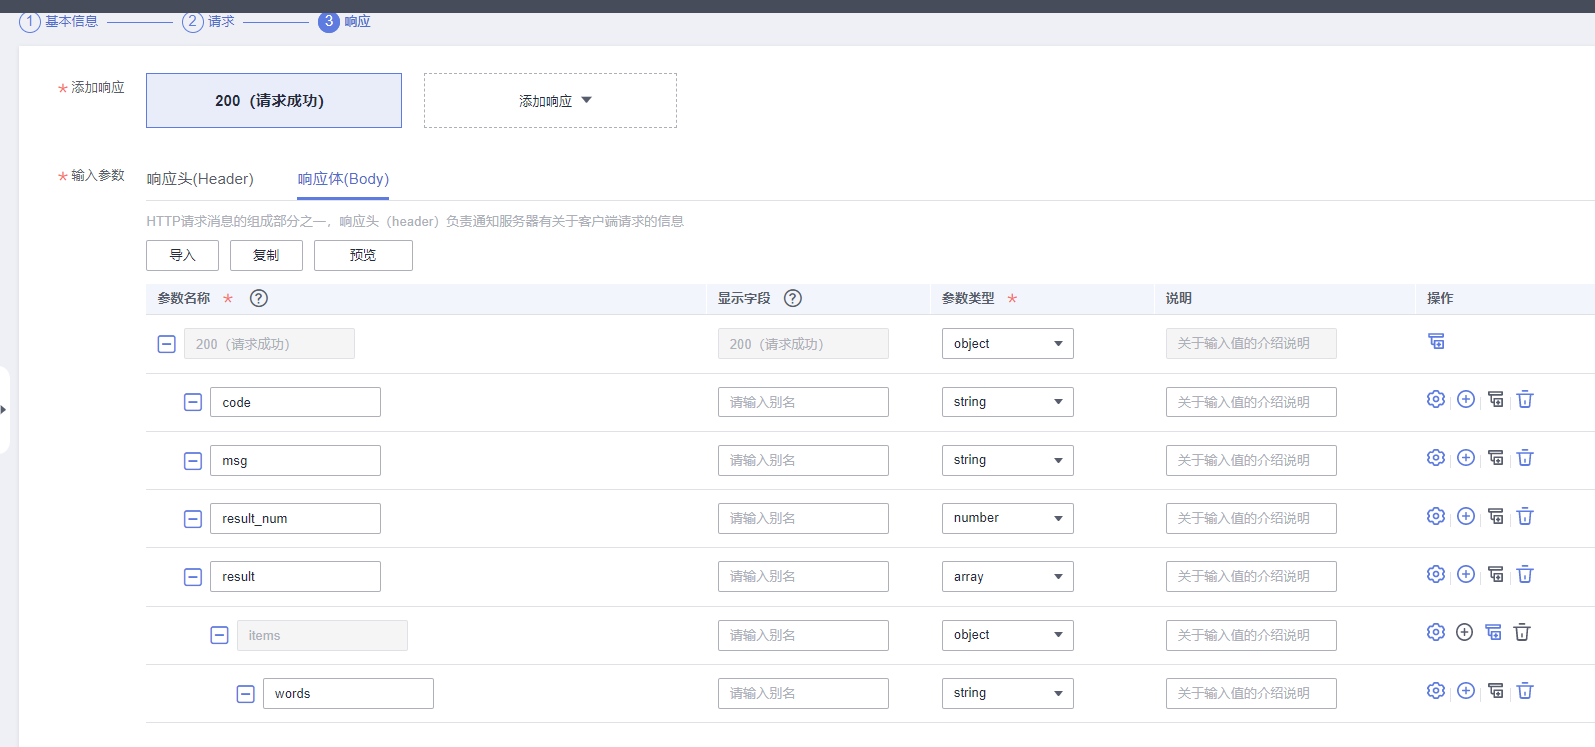
Task: Select the 响应体(Body) tab
Action: point(343,179)
